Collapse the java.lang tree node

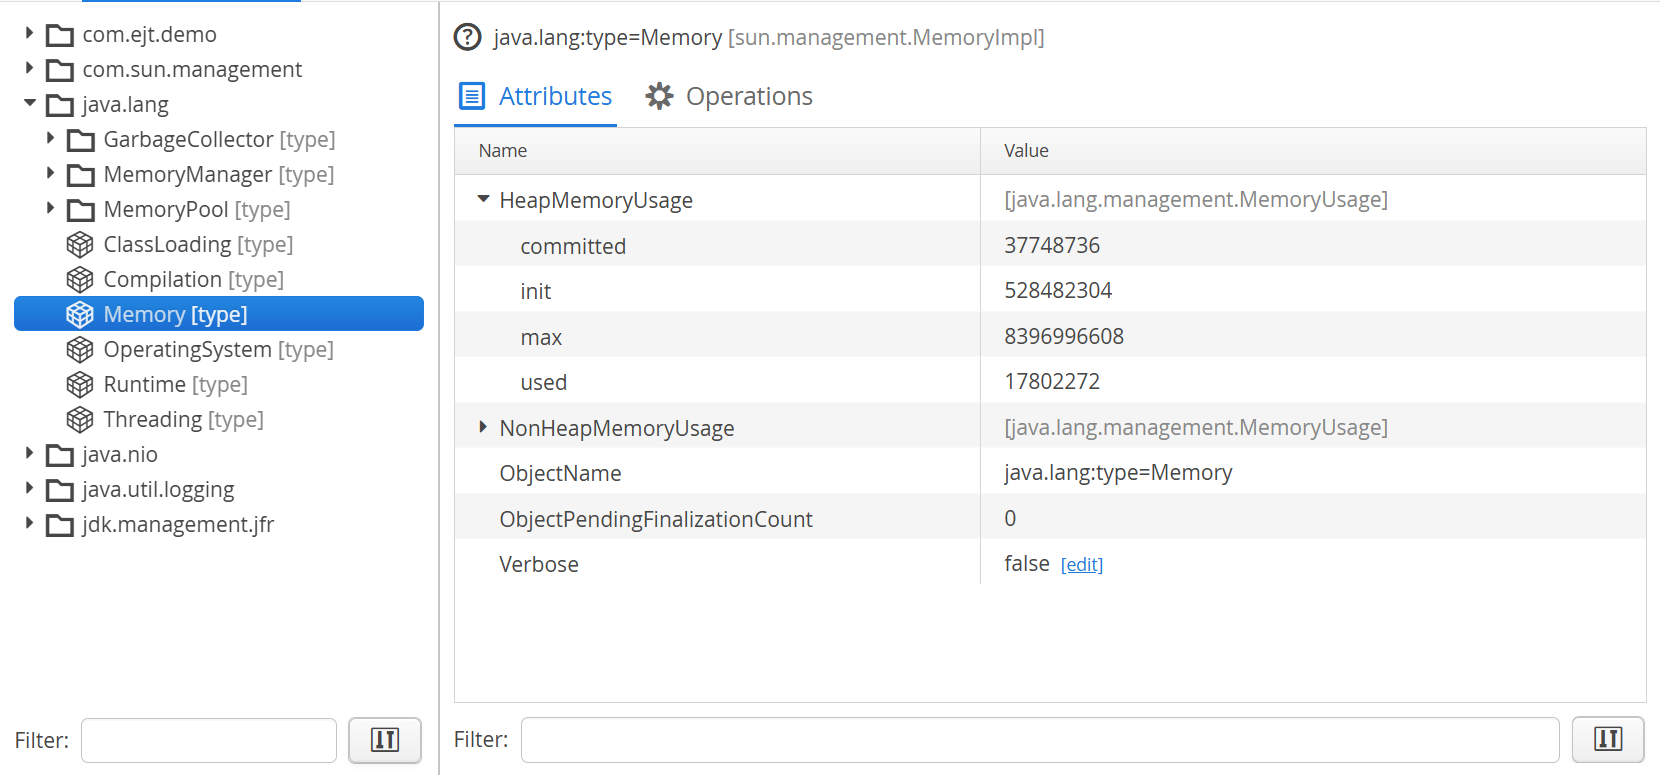[30, 103]
